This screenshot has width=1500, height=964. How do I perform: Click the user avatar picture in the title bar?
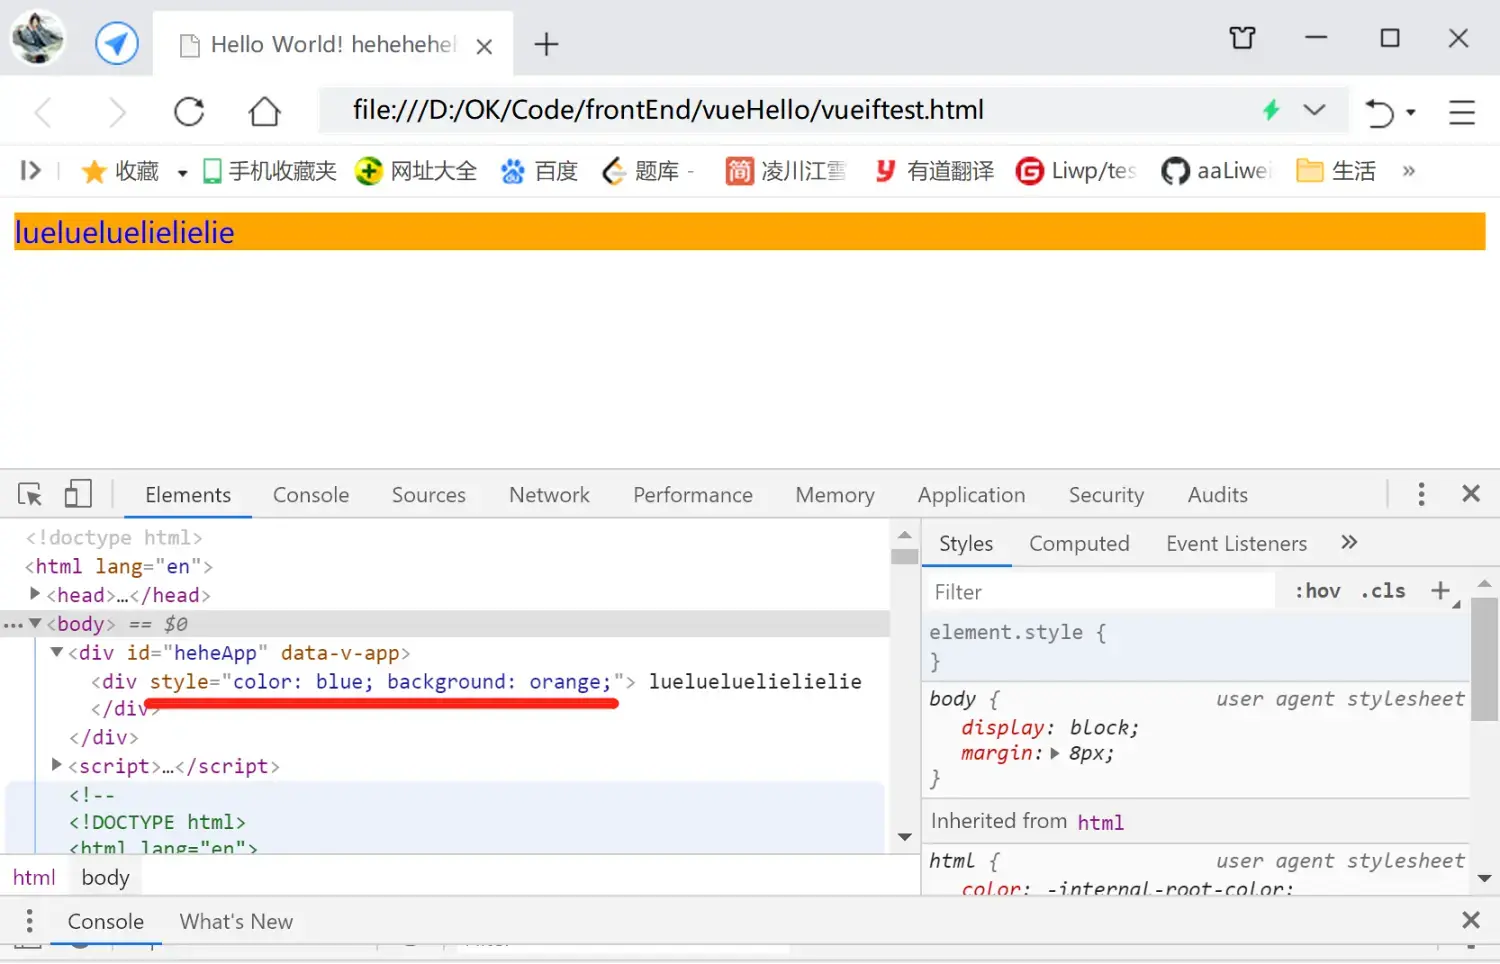click(38, 37)
